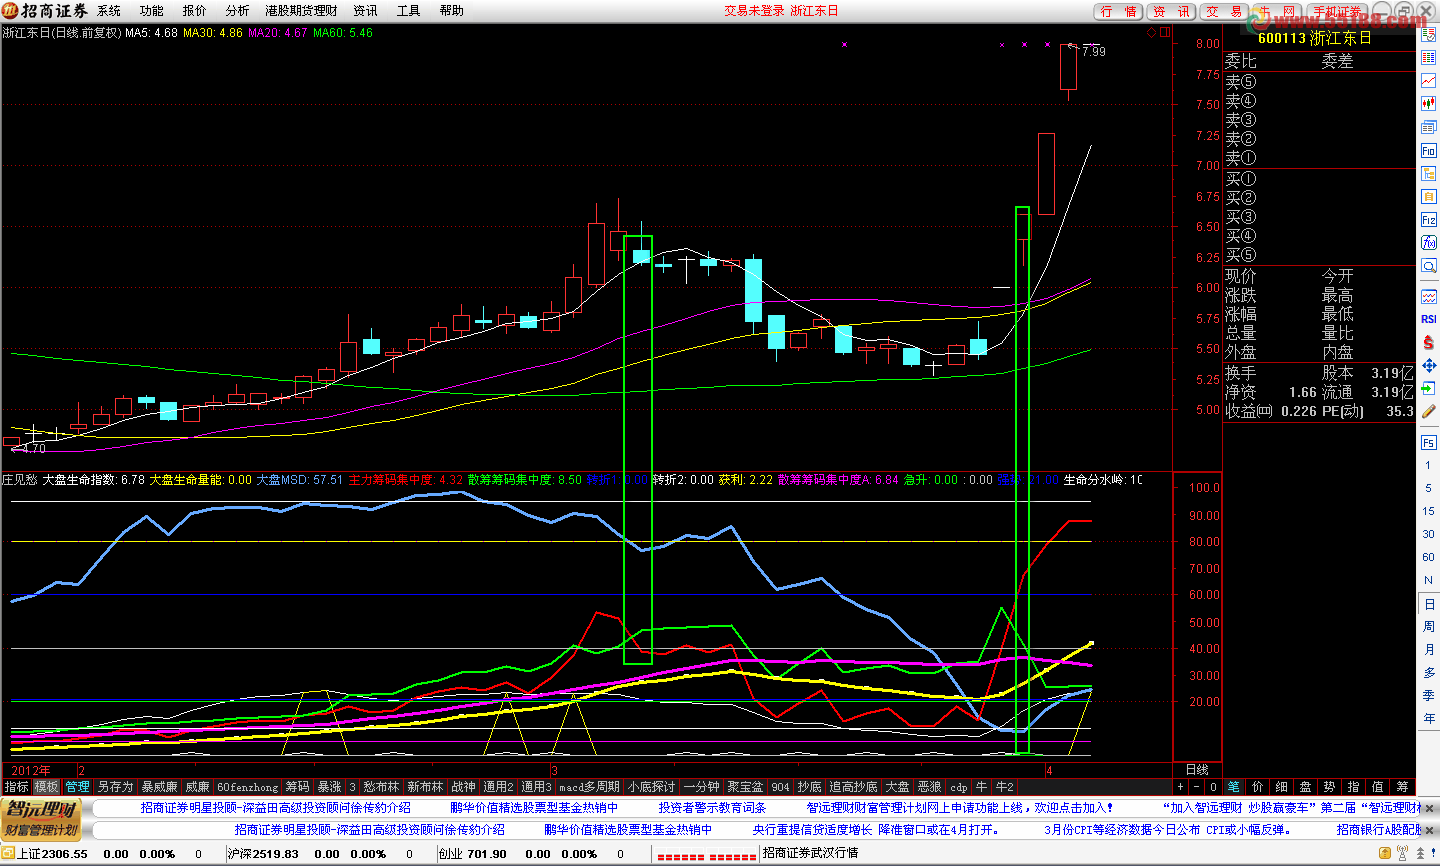1440x866 pixels.
Task: Open the f(x) formula icon
Action: (x=1428, y=243)
